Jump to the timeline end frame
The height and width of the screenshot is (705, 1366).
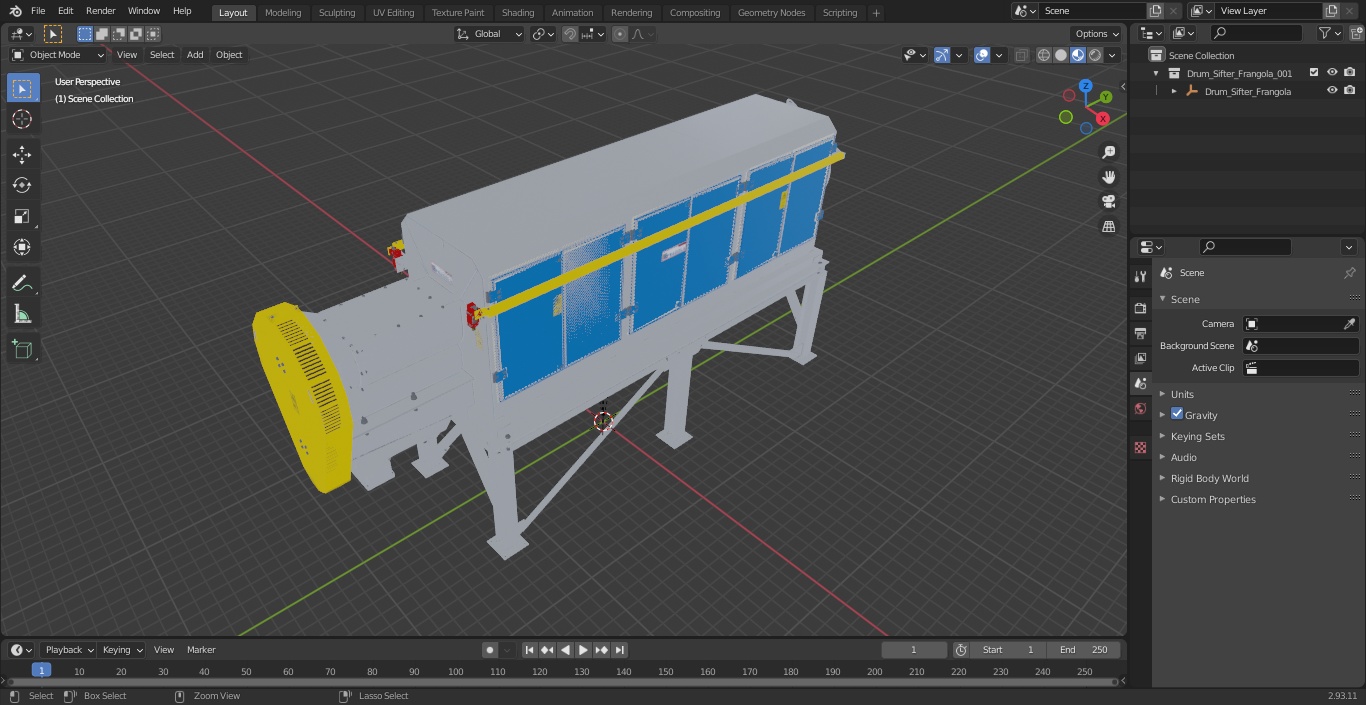(x=620, y=650)
